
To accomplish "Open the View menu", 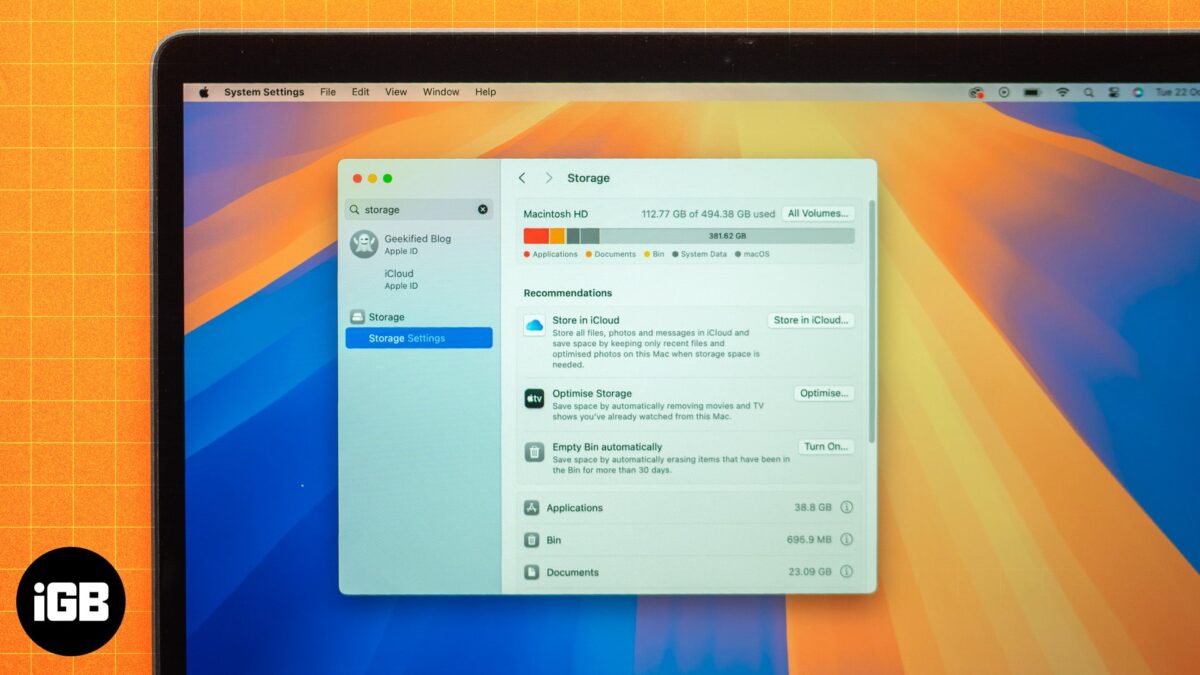I will coord(395,91).
